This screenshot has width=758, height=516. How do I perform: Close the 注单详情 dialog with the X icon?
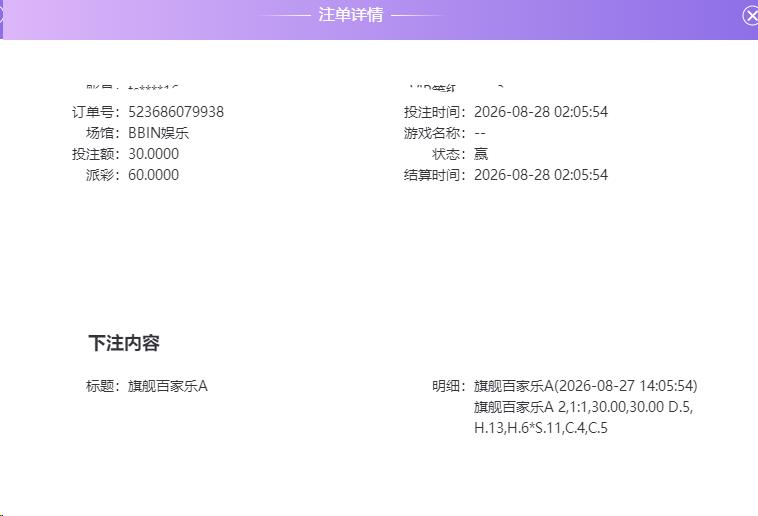click(751, 15)
